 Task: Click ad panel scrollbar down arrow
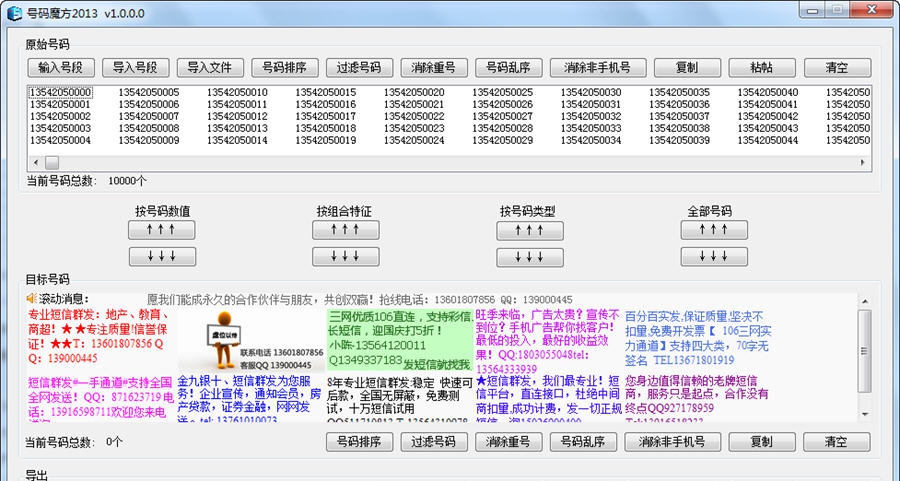click(865, 414)
